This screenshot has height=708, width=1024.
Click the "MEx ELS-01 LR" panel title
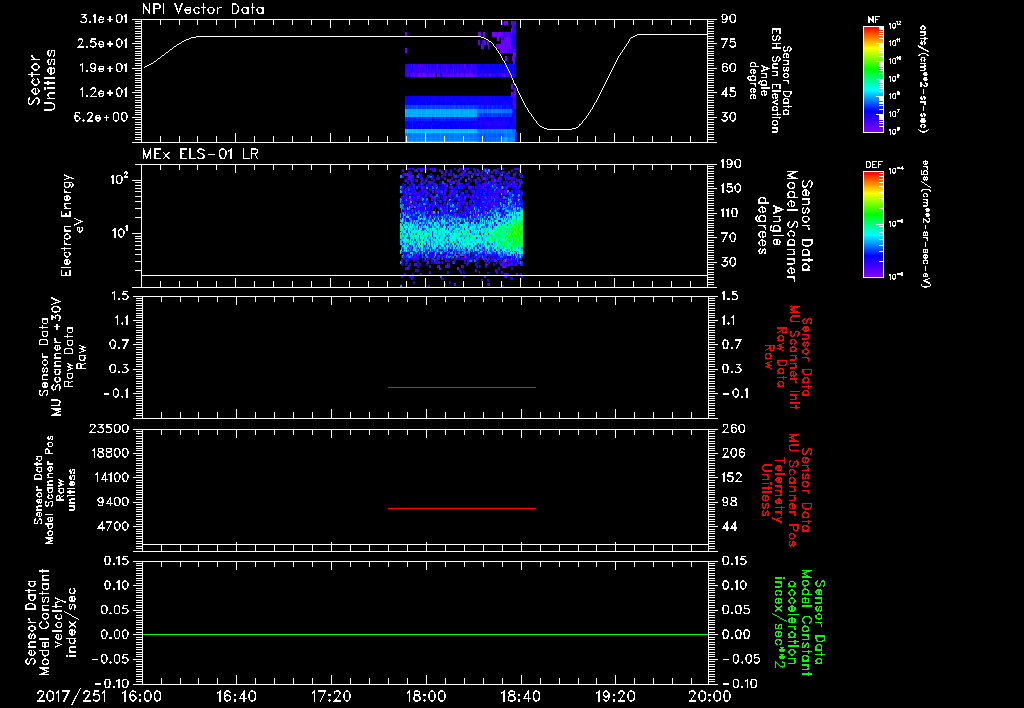coord(200,154)
